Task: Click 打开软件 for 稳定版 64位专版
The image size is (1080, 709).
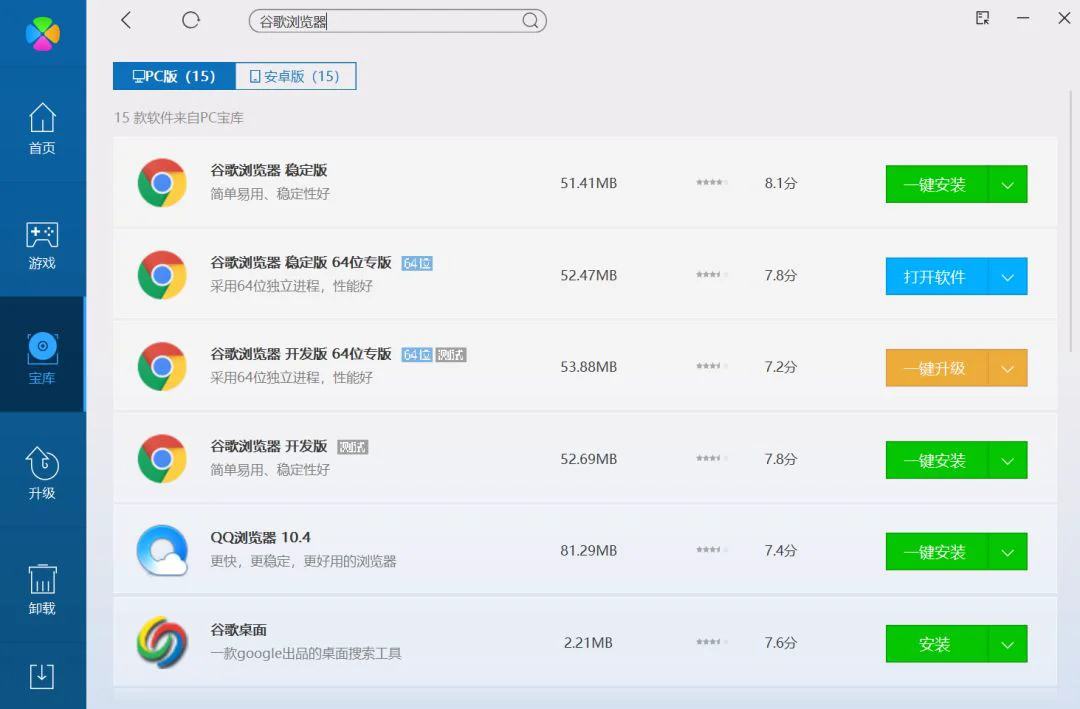Action: tap(937, 276)
